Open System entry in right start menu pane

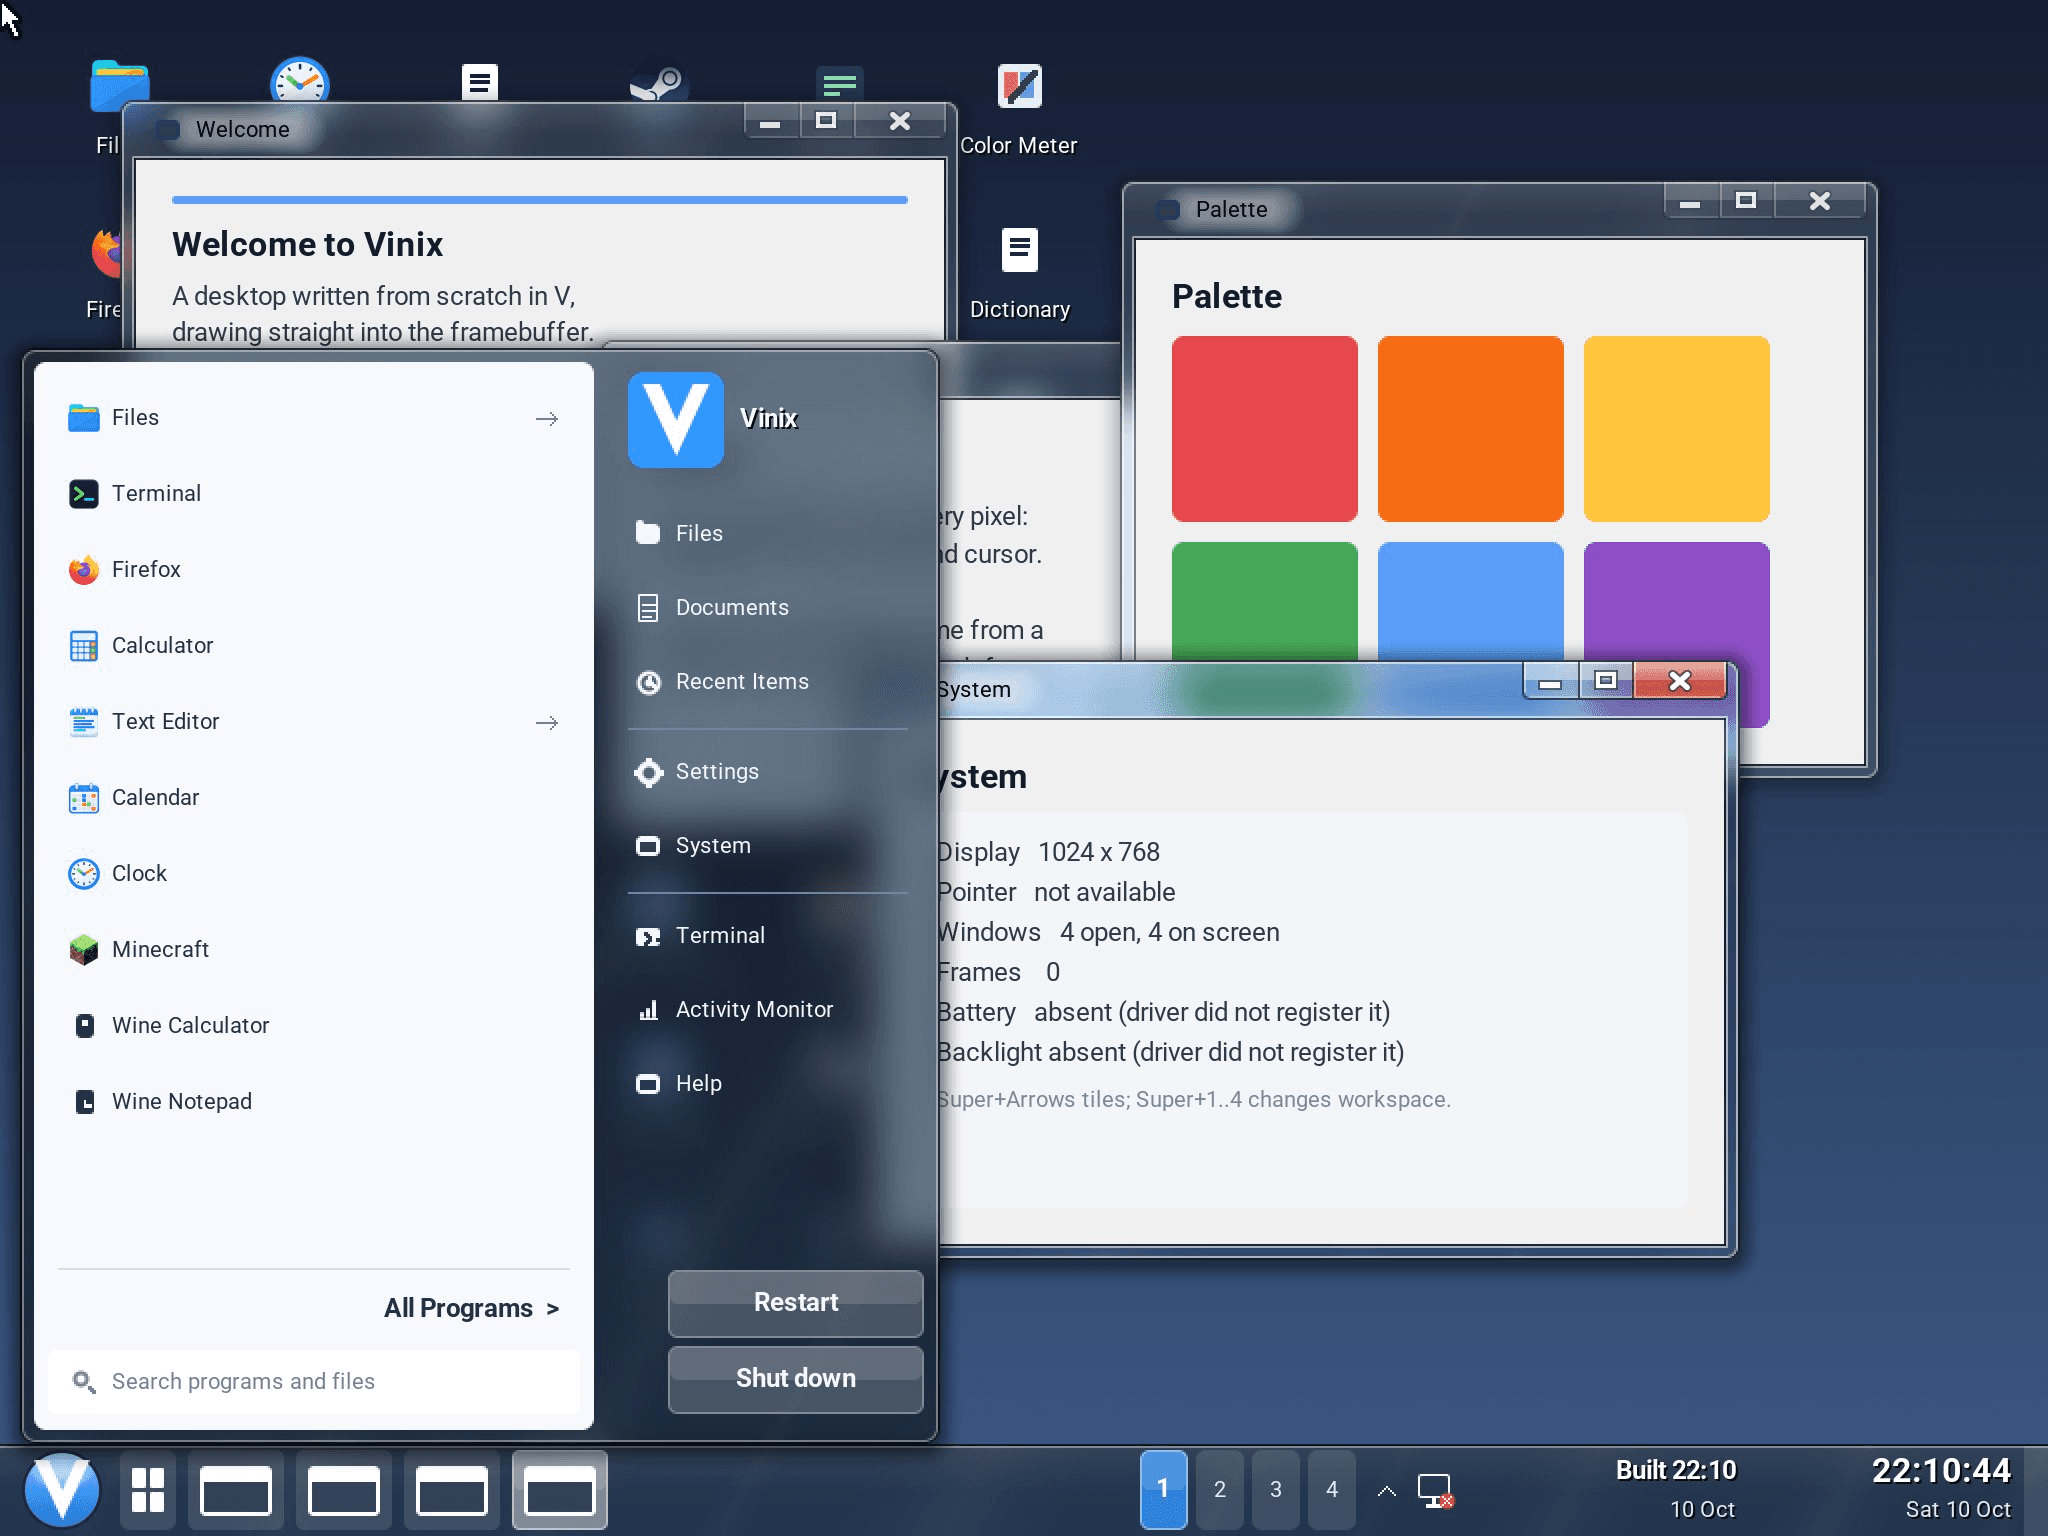click(768, 845)
